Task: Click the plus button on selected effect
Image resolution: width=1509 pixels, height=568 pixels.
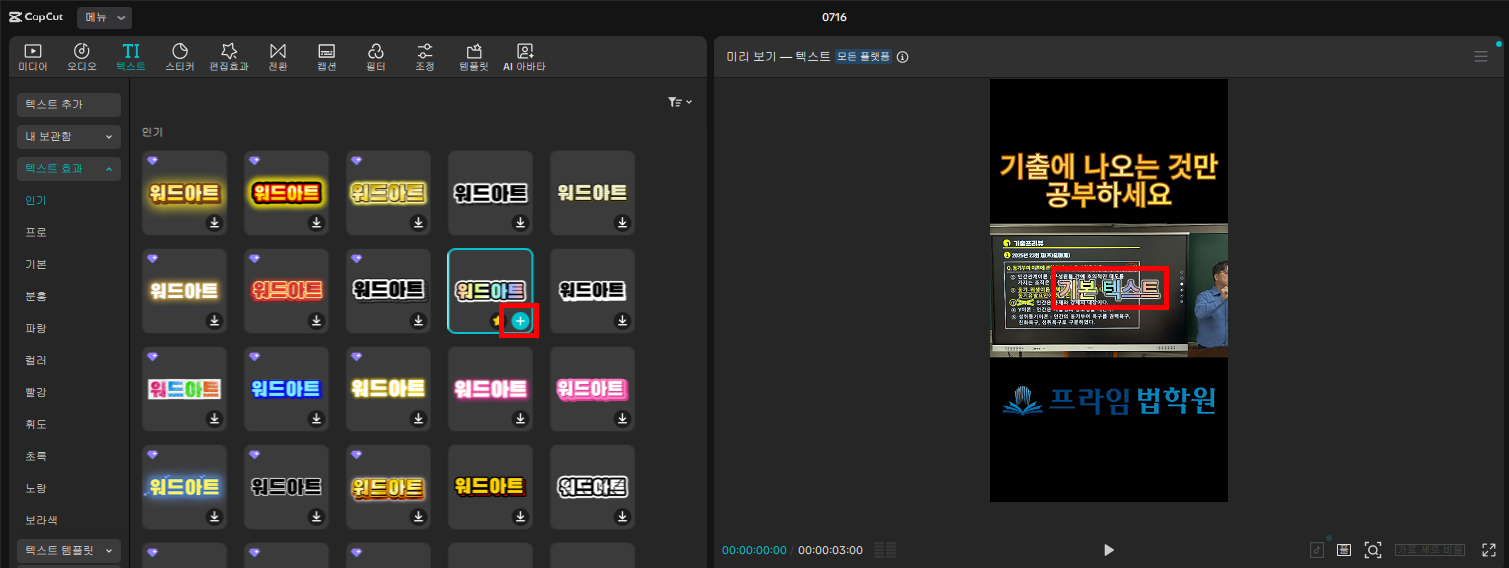Action: point(521,321)
